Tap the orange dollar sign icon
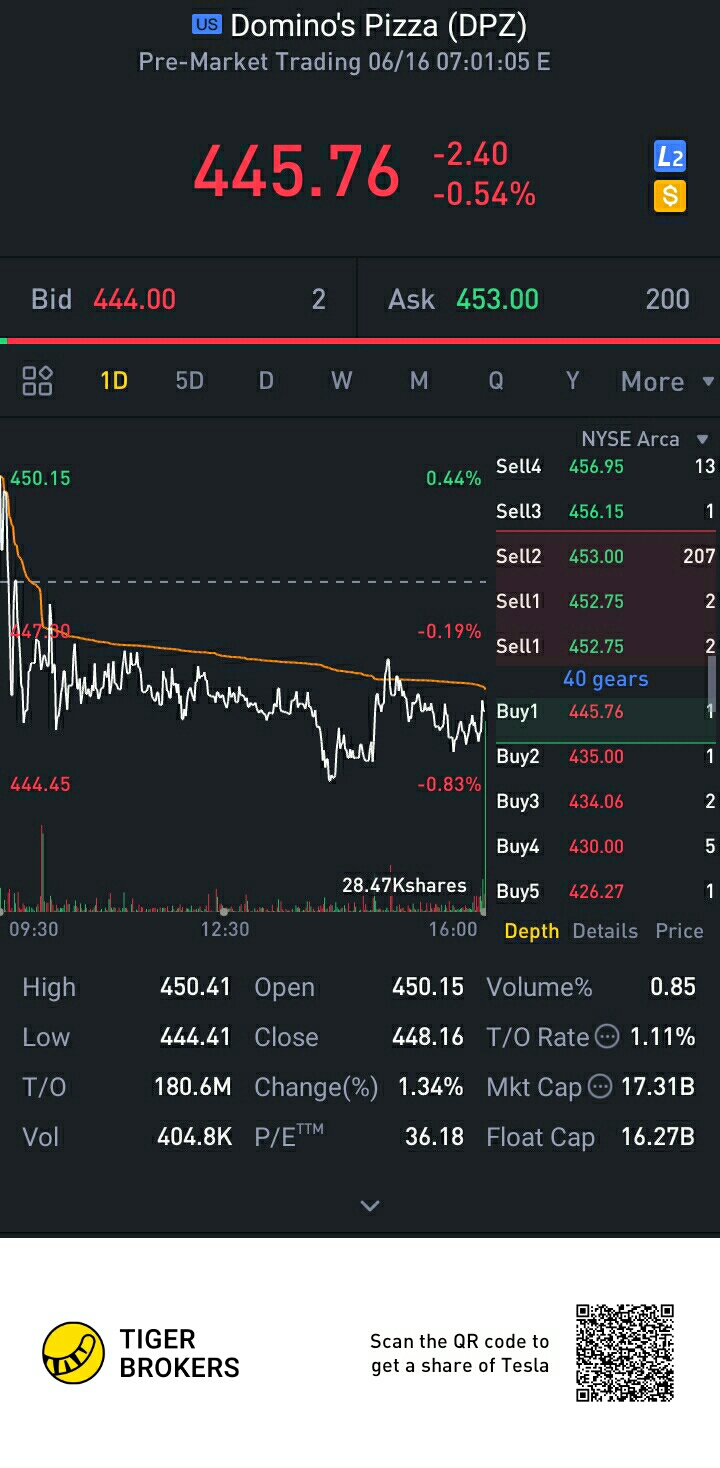This screenshot has height=1468, width=720. pos(669,196)
